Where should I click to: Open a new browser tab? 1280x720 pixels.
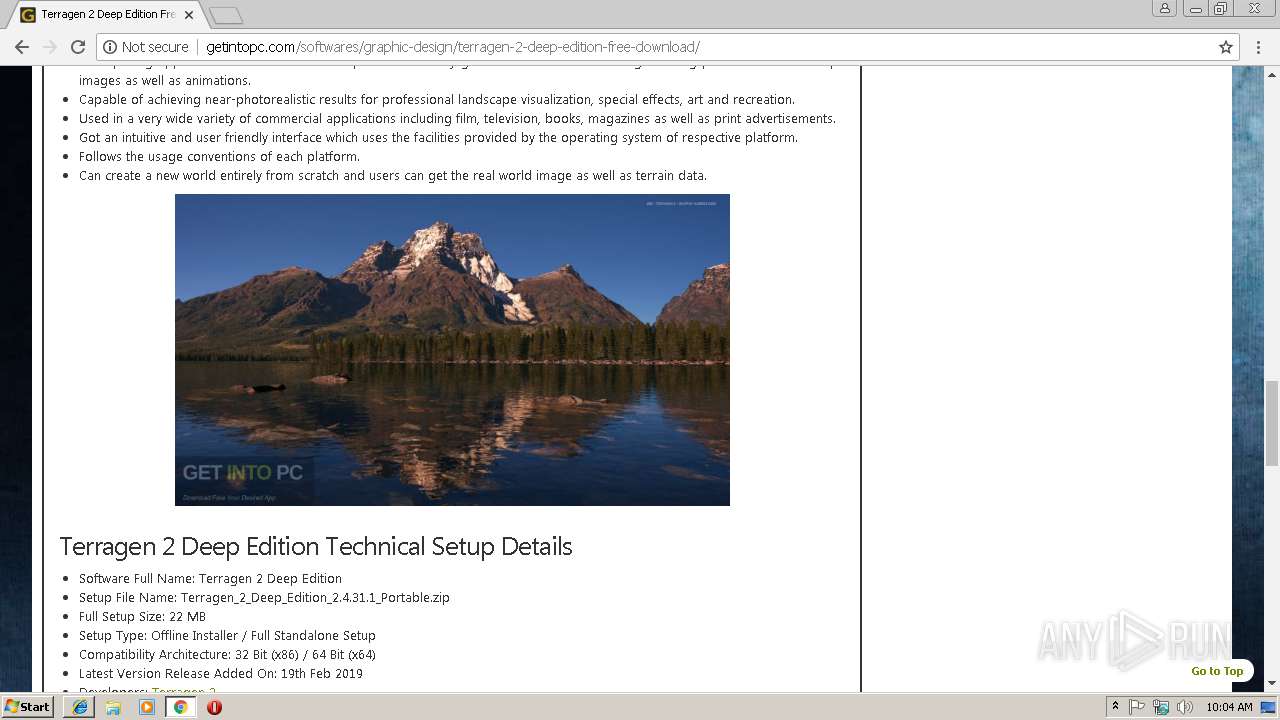[x=226, y=15]
